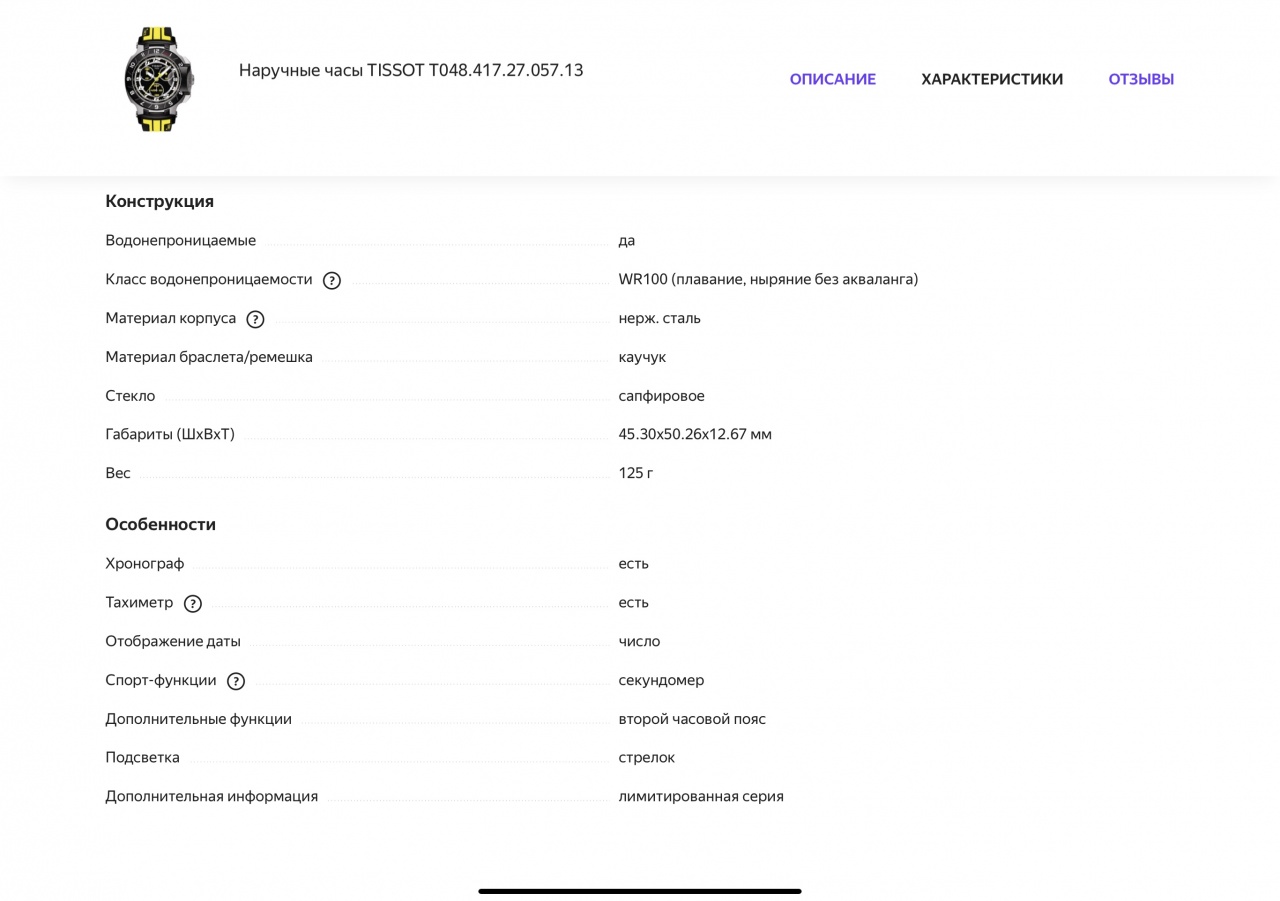Select the ХАРАКТЕРИСТИКИ tab

[992, 79]
